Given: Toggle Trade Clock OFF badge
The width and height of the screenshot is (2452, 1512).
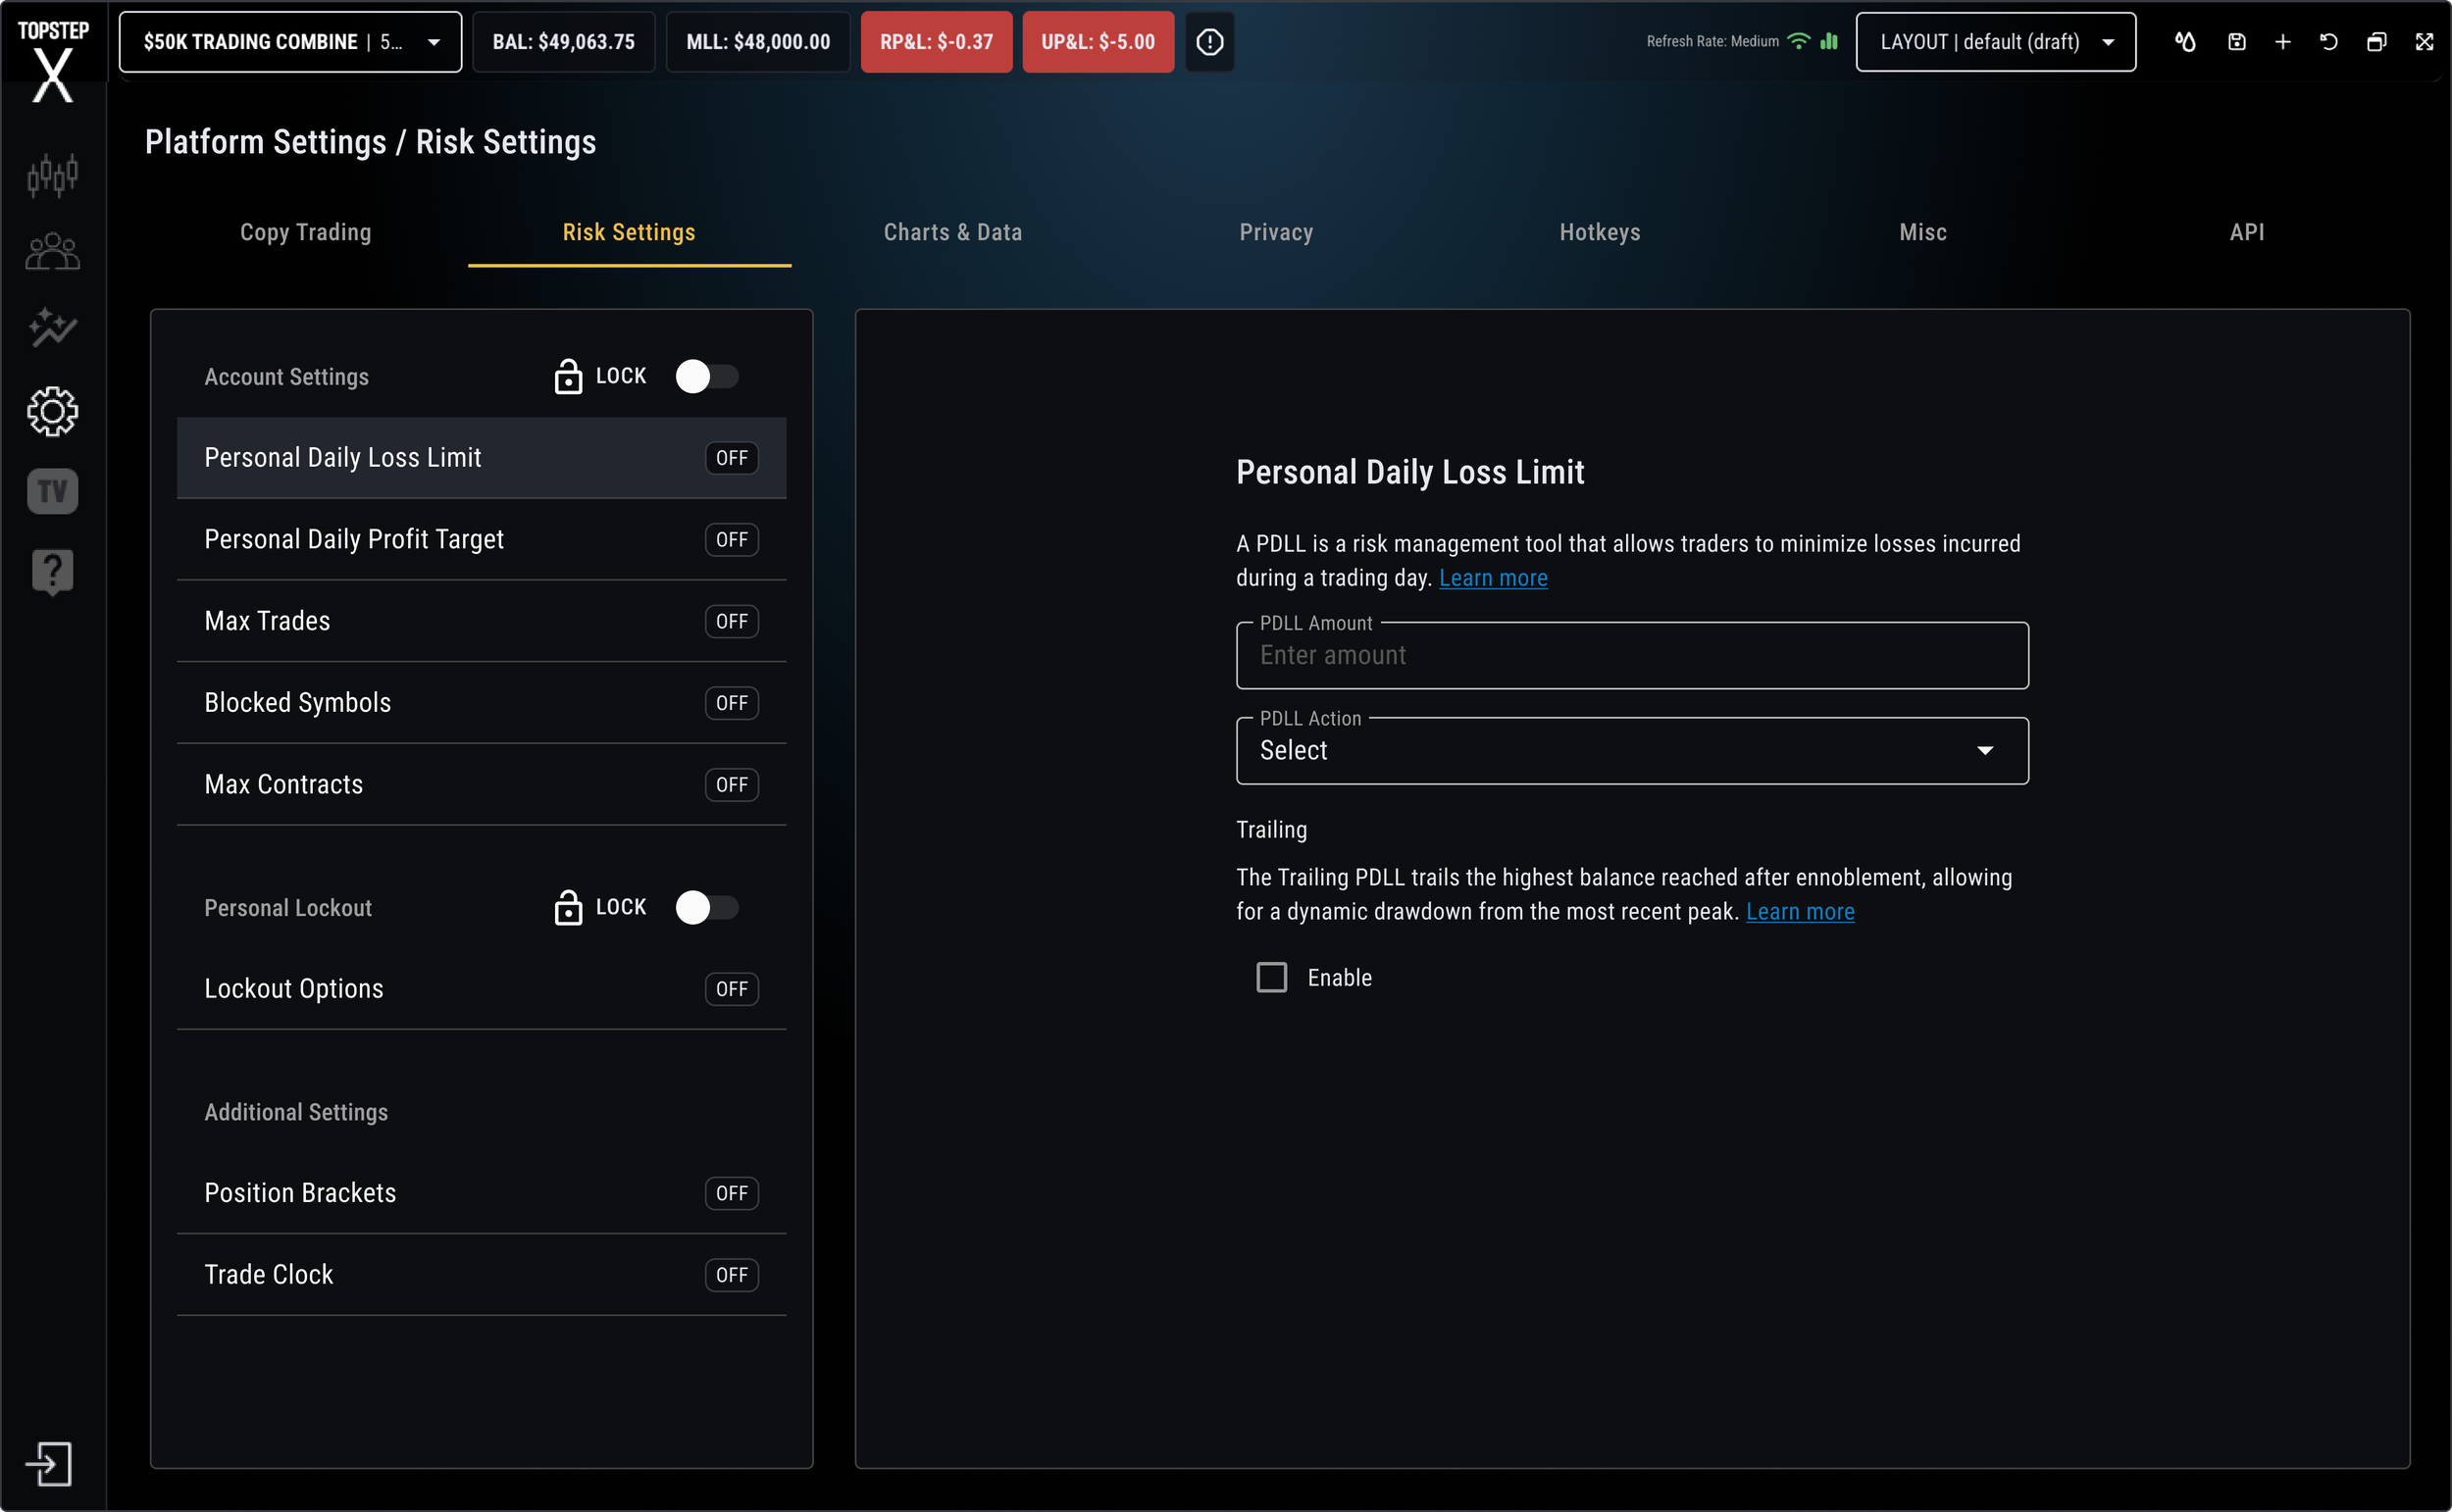Looking at the screenshot, I should pyautogui.click(x=731, y=1275).
